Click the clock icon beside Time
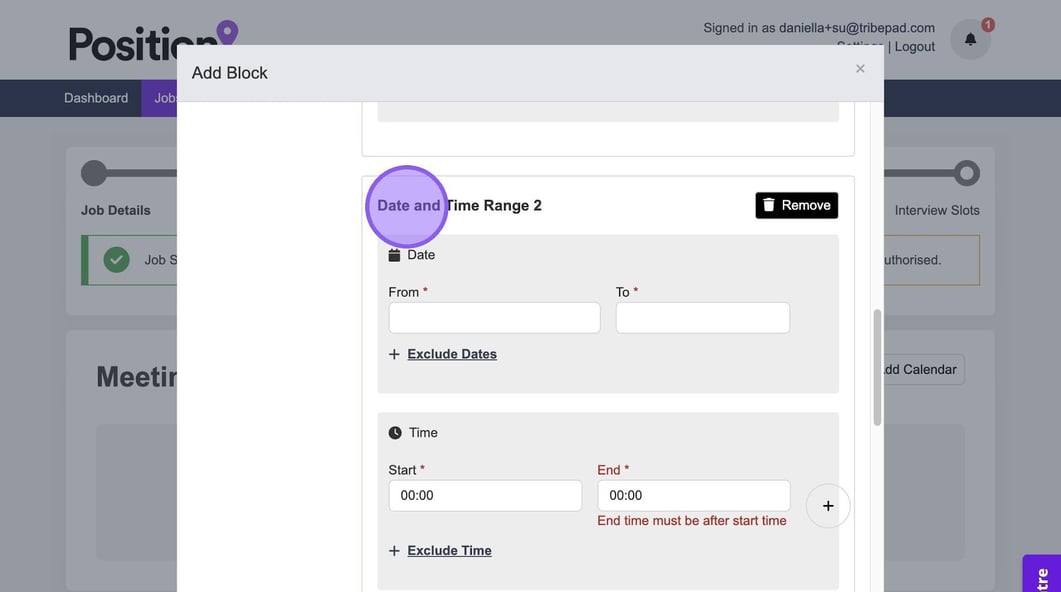1061x592 pixels. (395, 433)
